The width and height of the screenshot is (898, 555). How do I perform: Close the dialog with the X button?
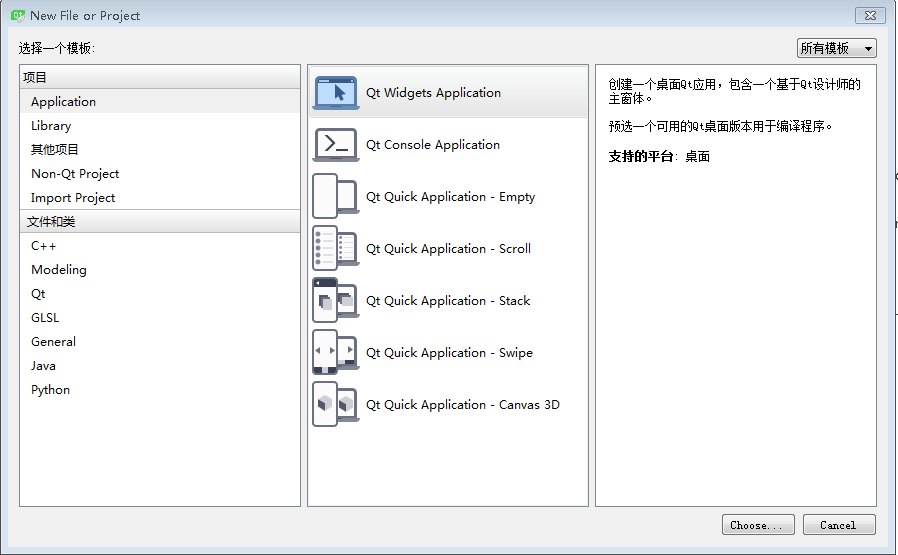coord(870,15)
